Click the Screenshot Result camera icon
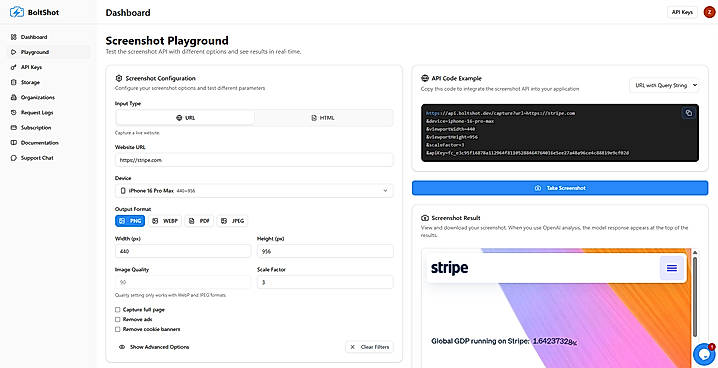 [424, 218]
